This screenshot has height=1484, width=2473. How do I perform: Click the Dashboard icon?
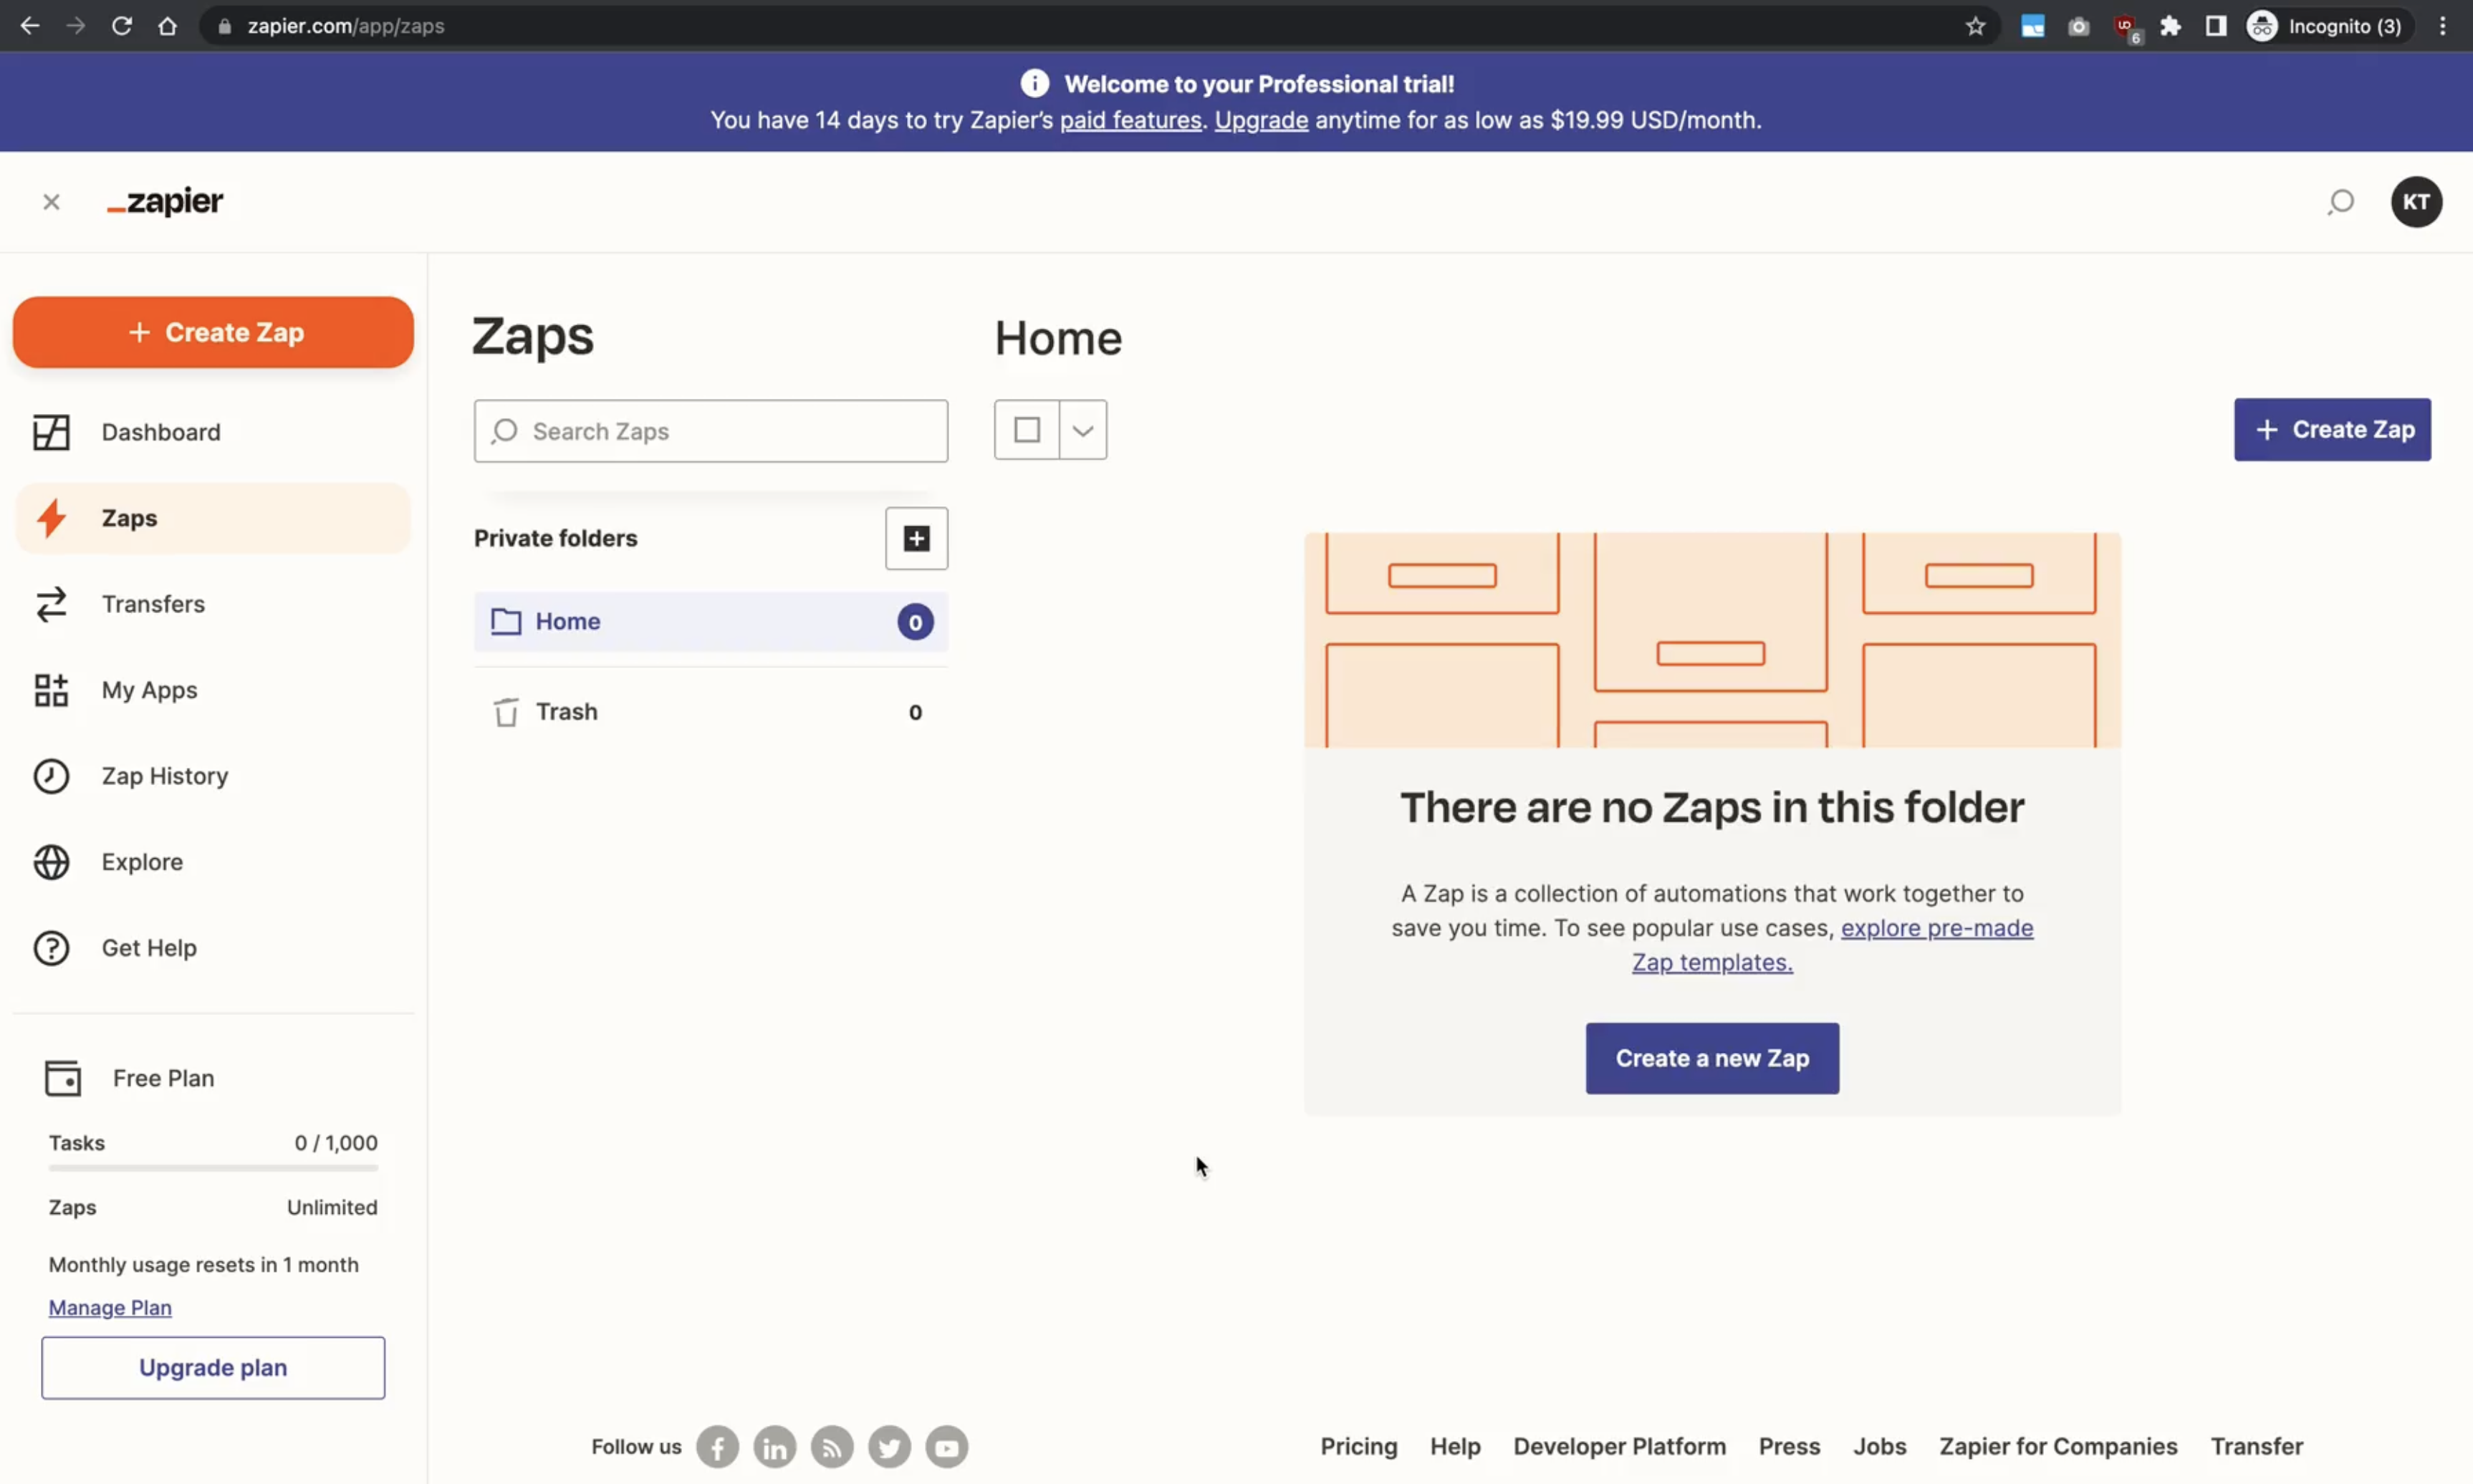point(51,432)
